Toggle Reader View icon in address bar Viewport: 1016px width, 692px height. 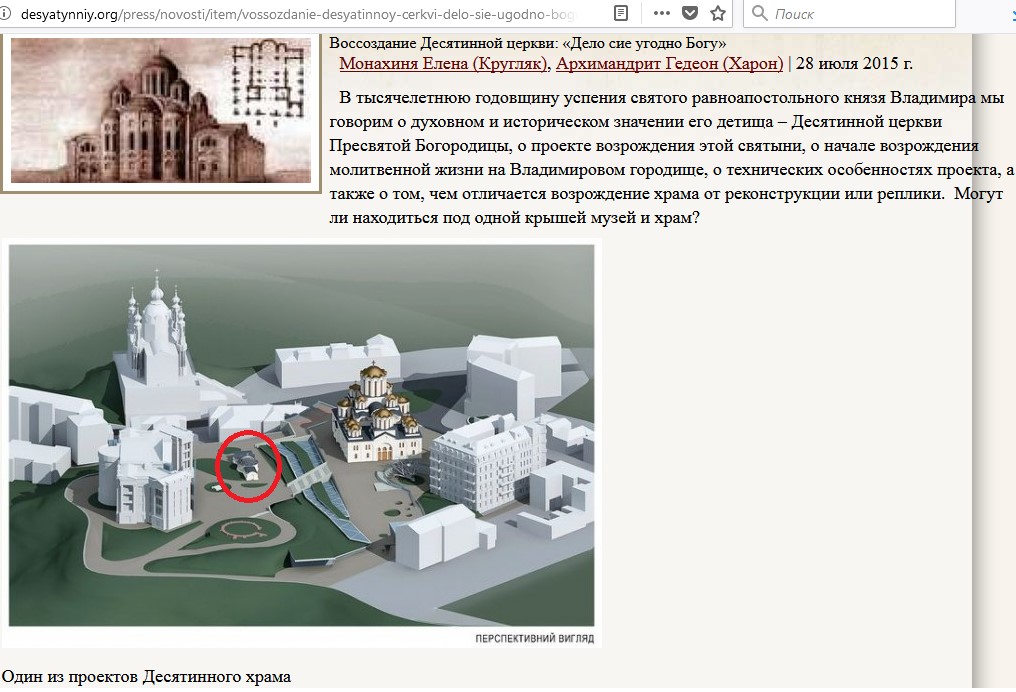621,14
